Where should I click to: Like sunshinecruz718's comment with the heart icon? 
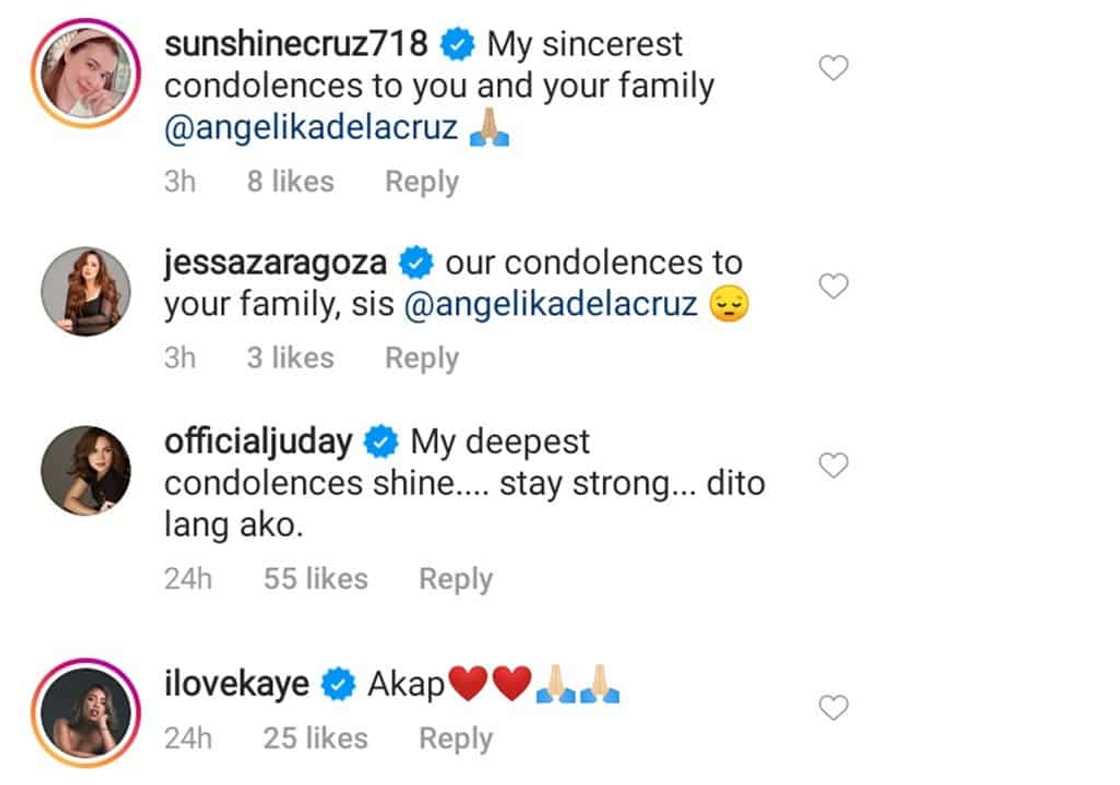click(833, 68)
